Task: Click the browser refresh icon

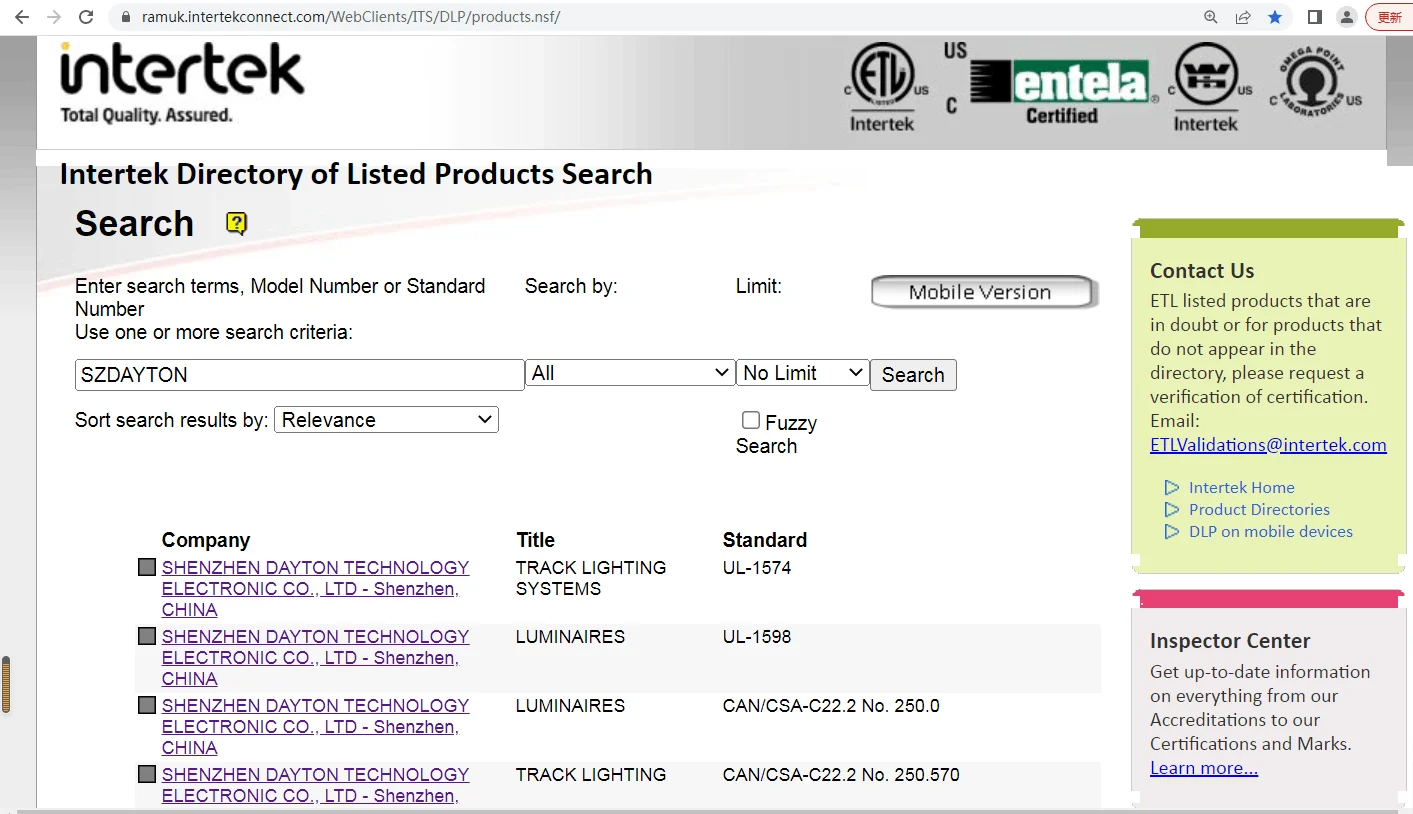Action: click(86, 16)
